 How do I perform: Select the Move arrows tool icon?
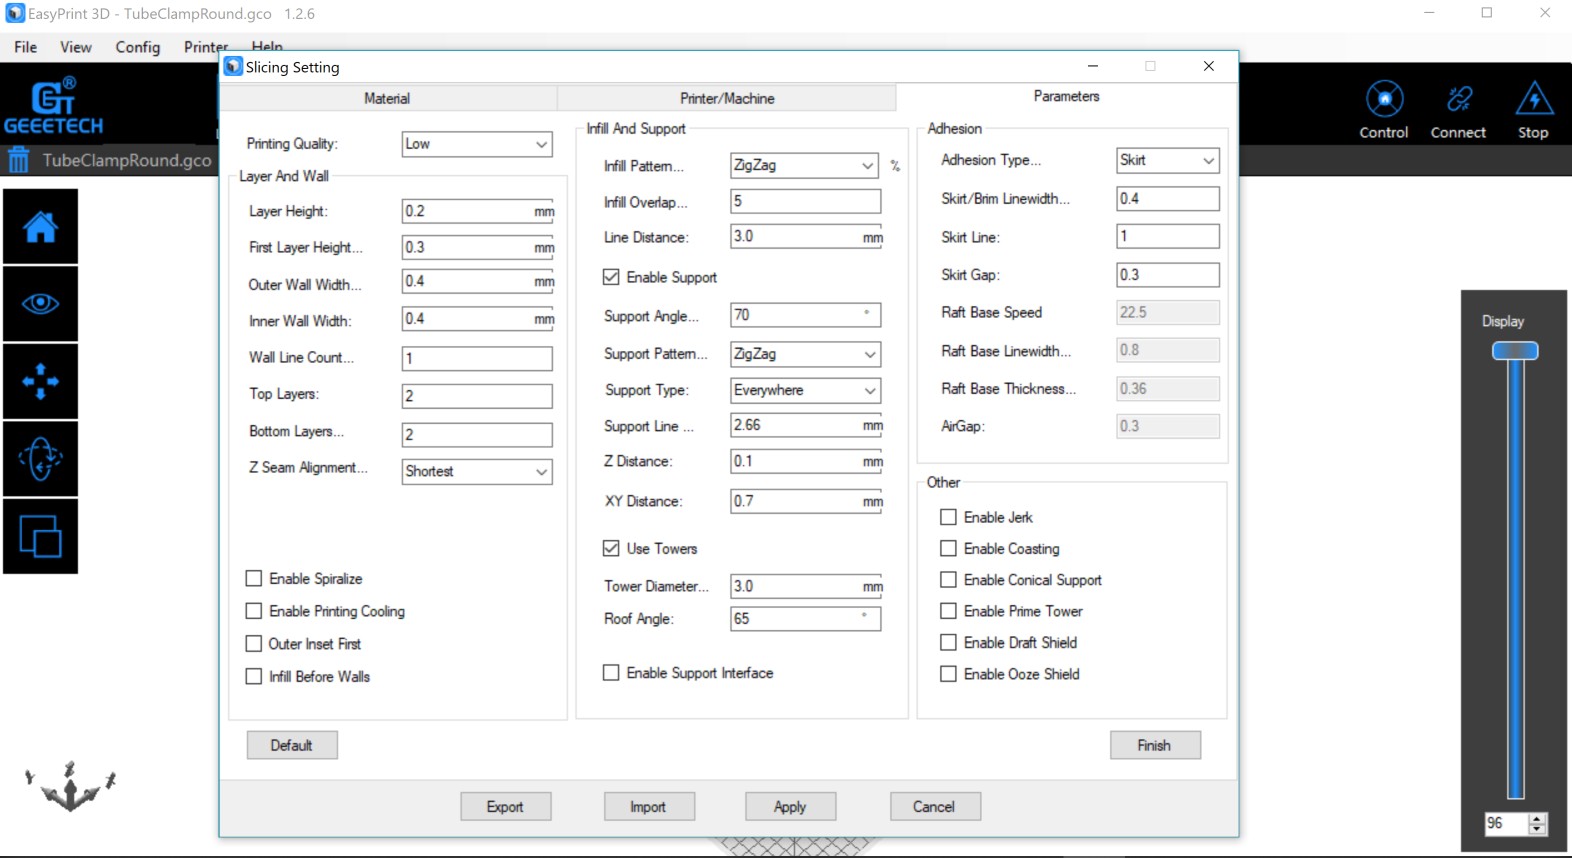click(x=40, y=382)
